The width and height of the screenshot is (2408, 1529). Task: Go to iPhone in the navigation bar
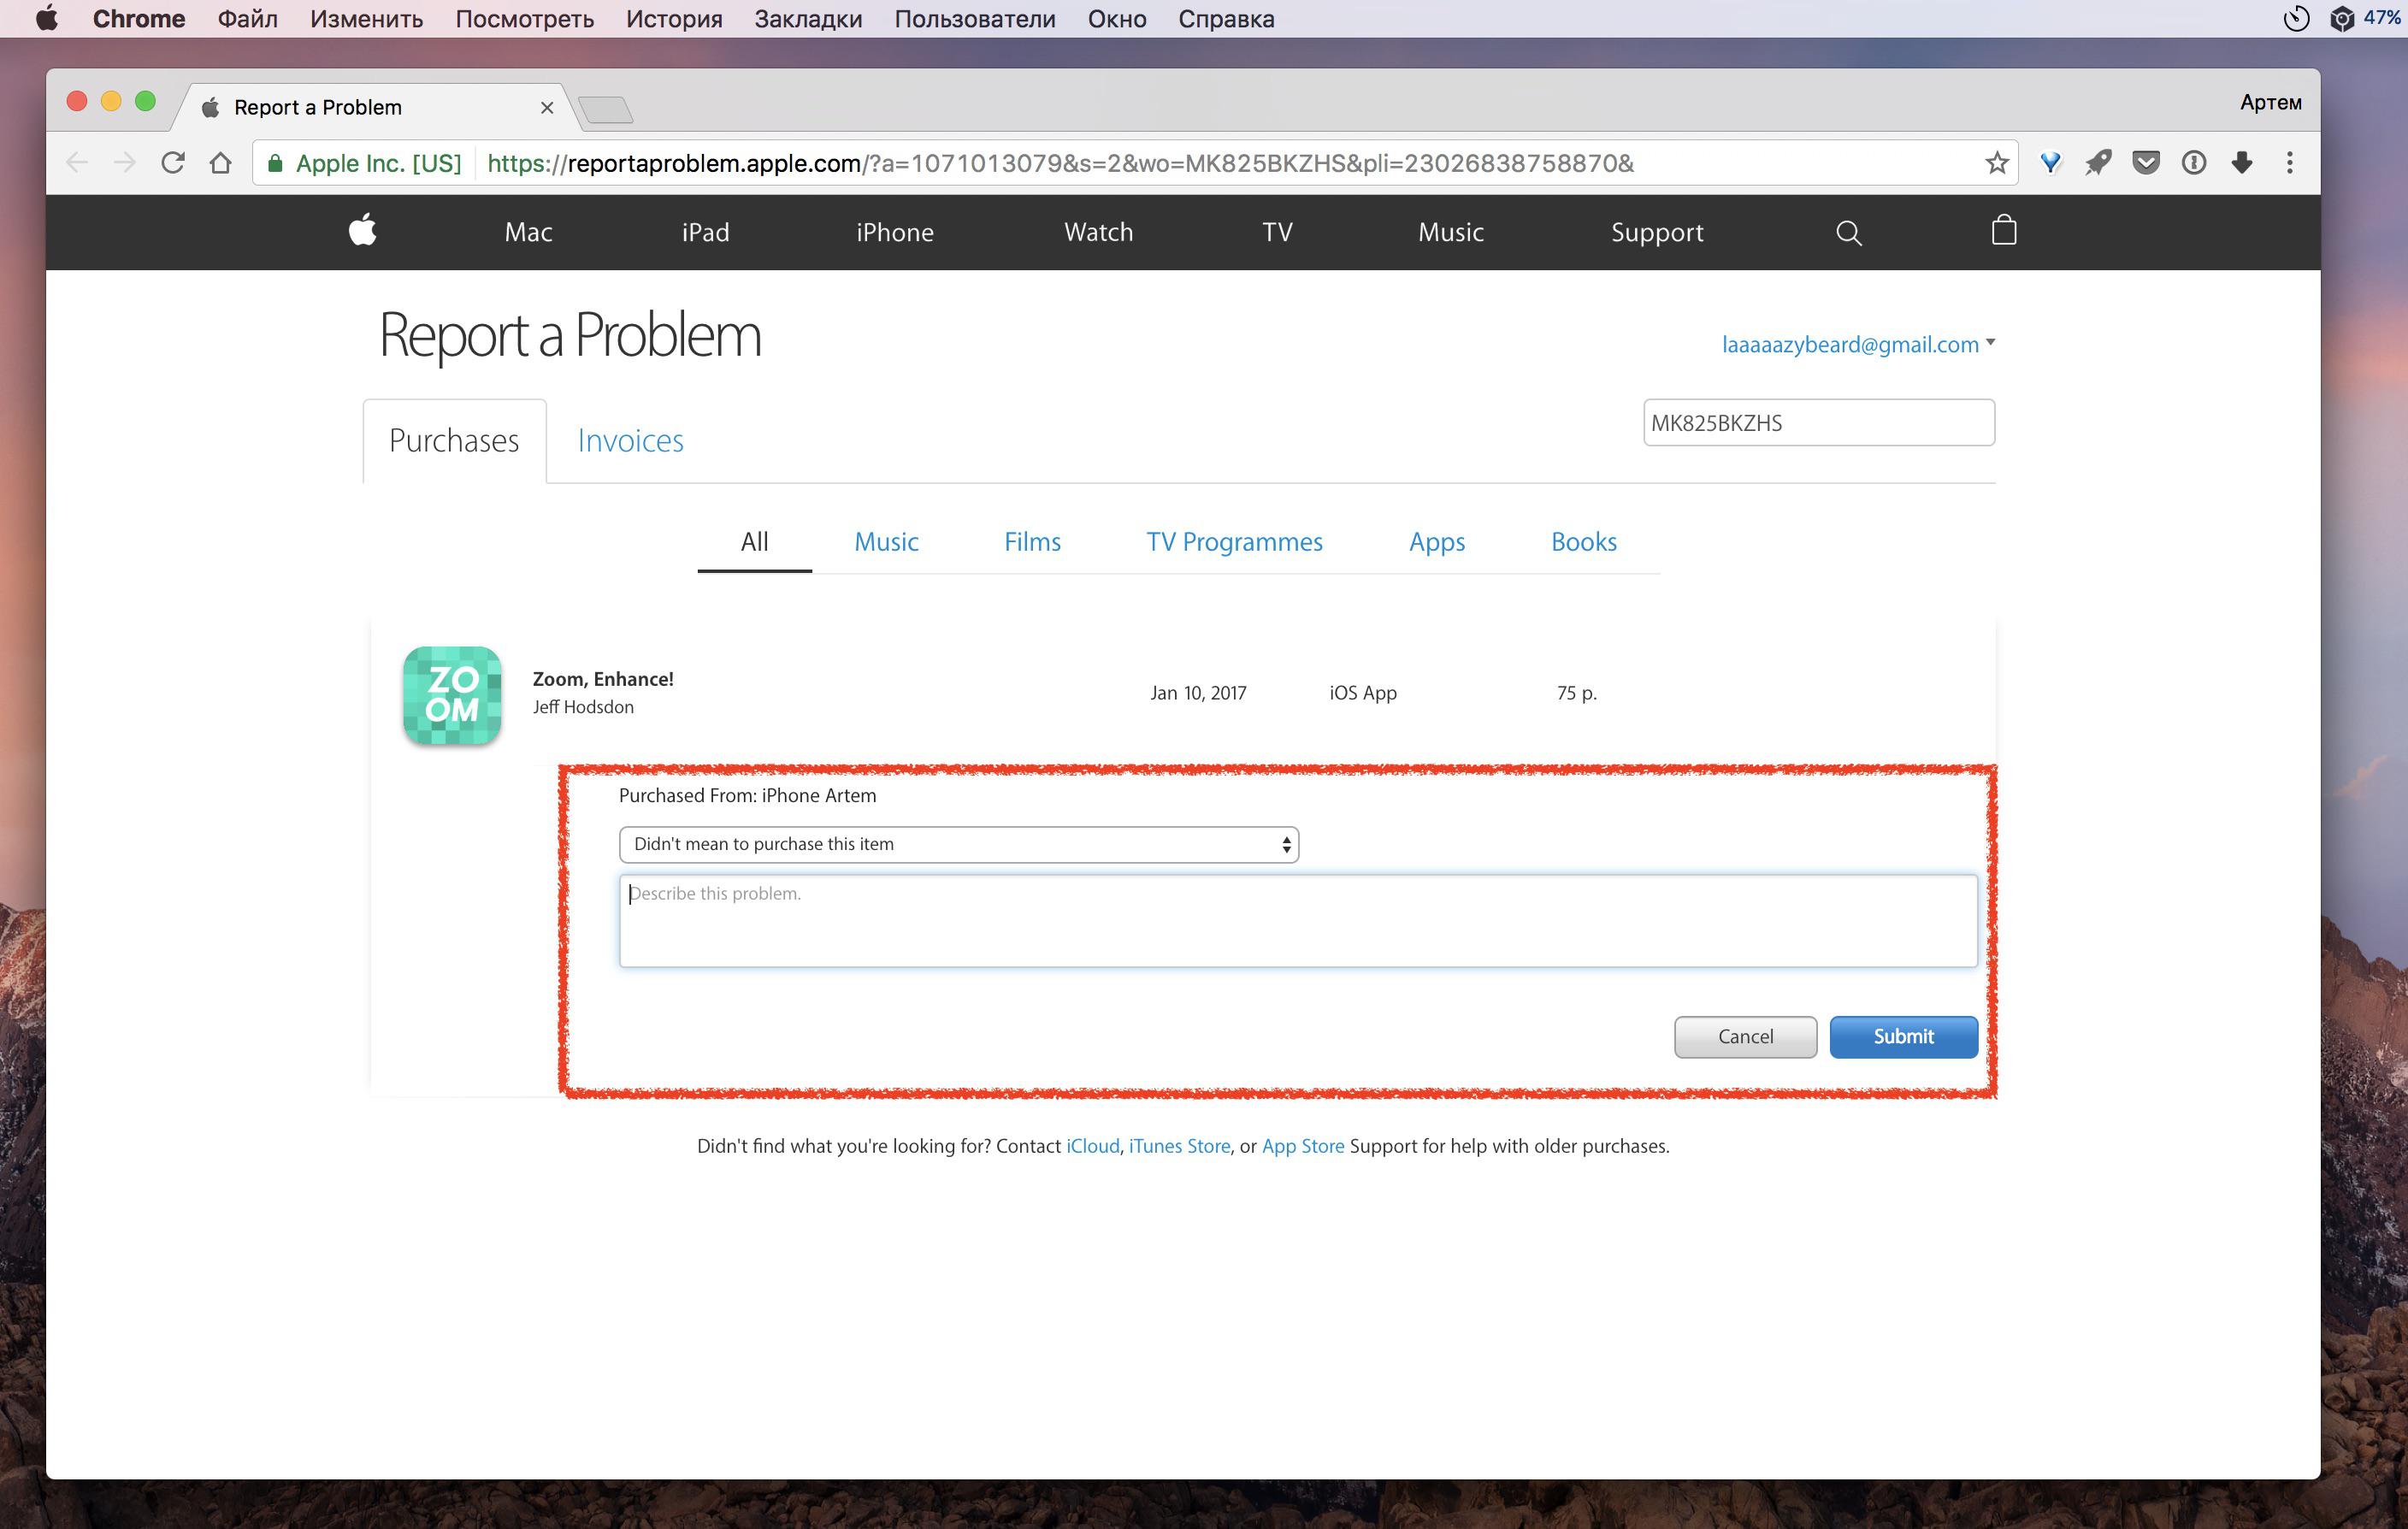coord(894,232)
